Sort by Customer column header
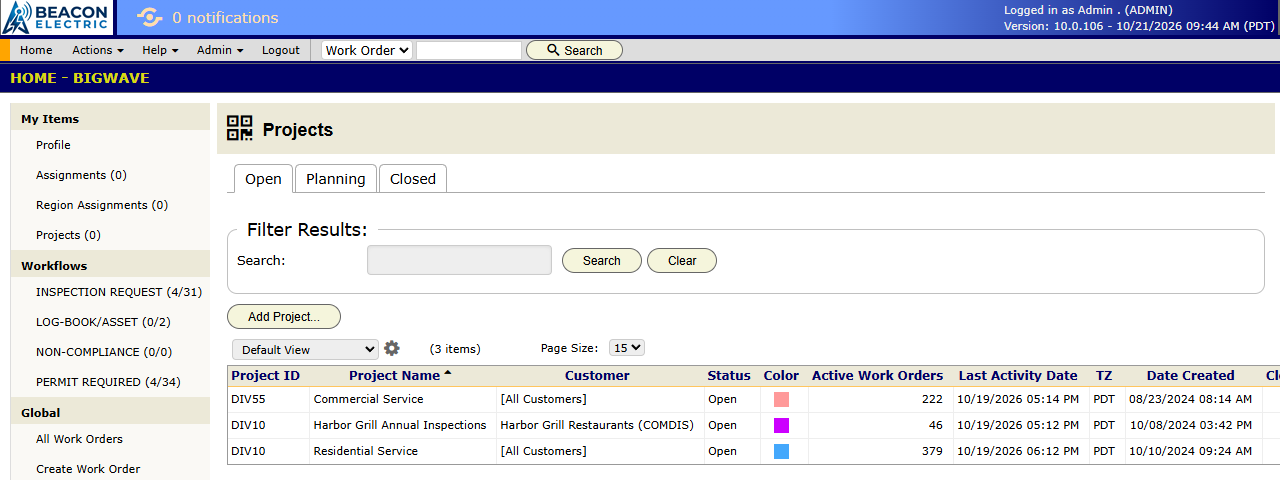1280x480 pixels. [597, 376]
